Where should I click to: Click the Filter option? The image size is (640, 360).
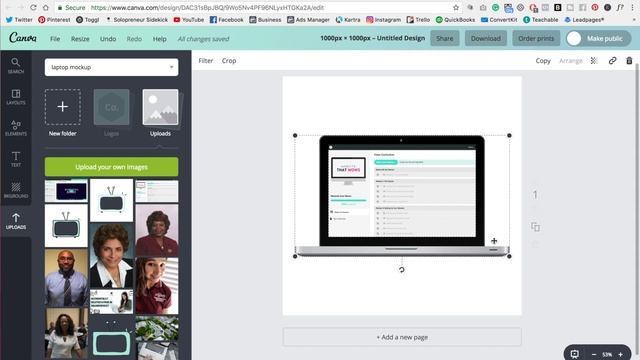[x=206, y=60]
